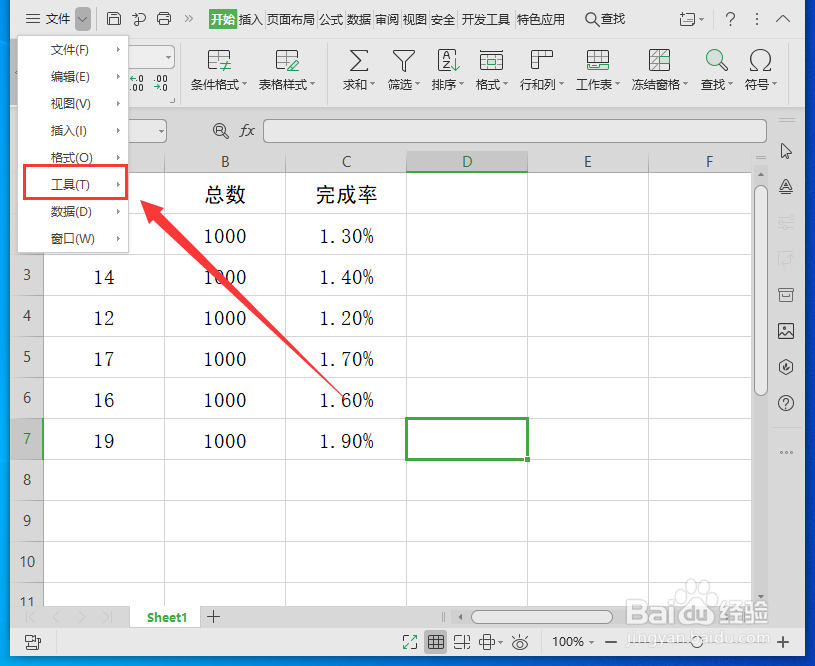Viewport: 815px width, 666px height.
Task: Click the zoom slider handle
Action: tap(696, 643)
